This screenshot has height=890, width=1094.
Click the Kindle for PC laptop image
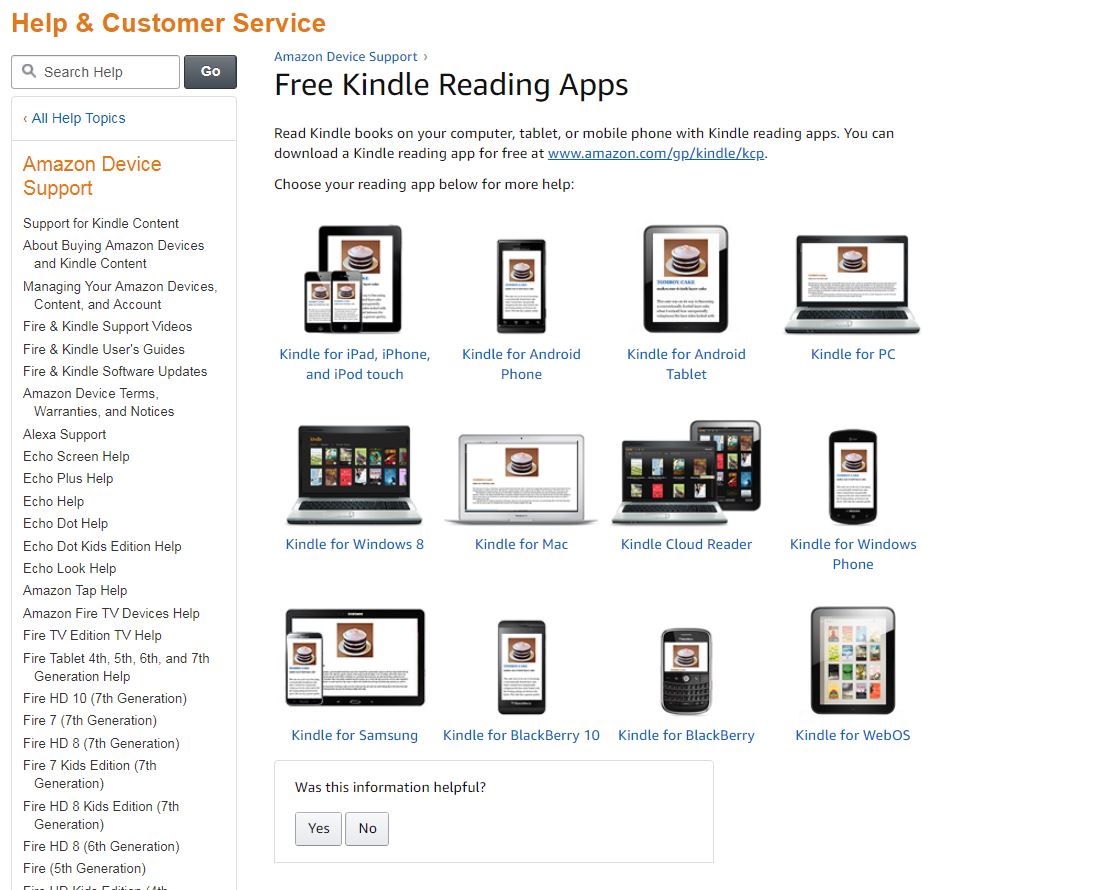[852, 285]
